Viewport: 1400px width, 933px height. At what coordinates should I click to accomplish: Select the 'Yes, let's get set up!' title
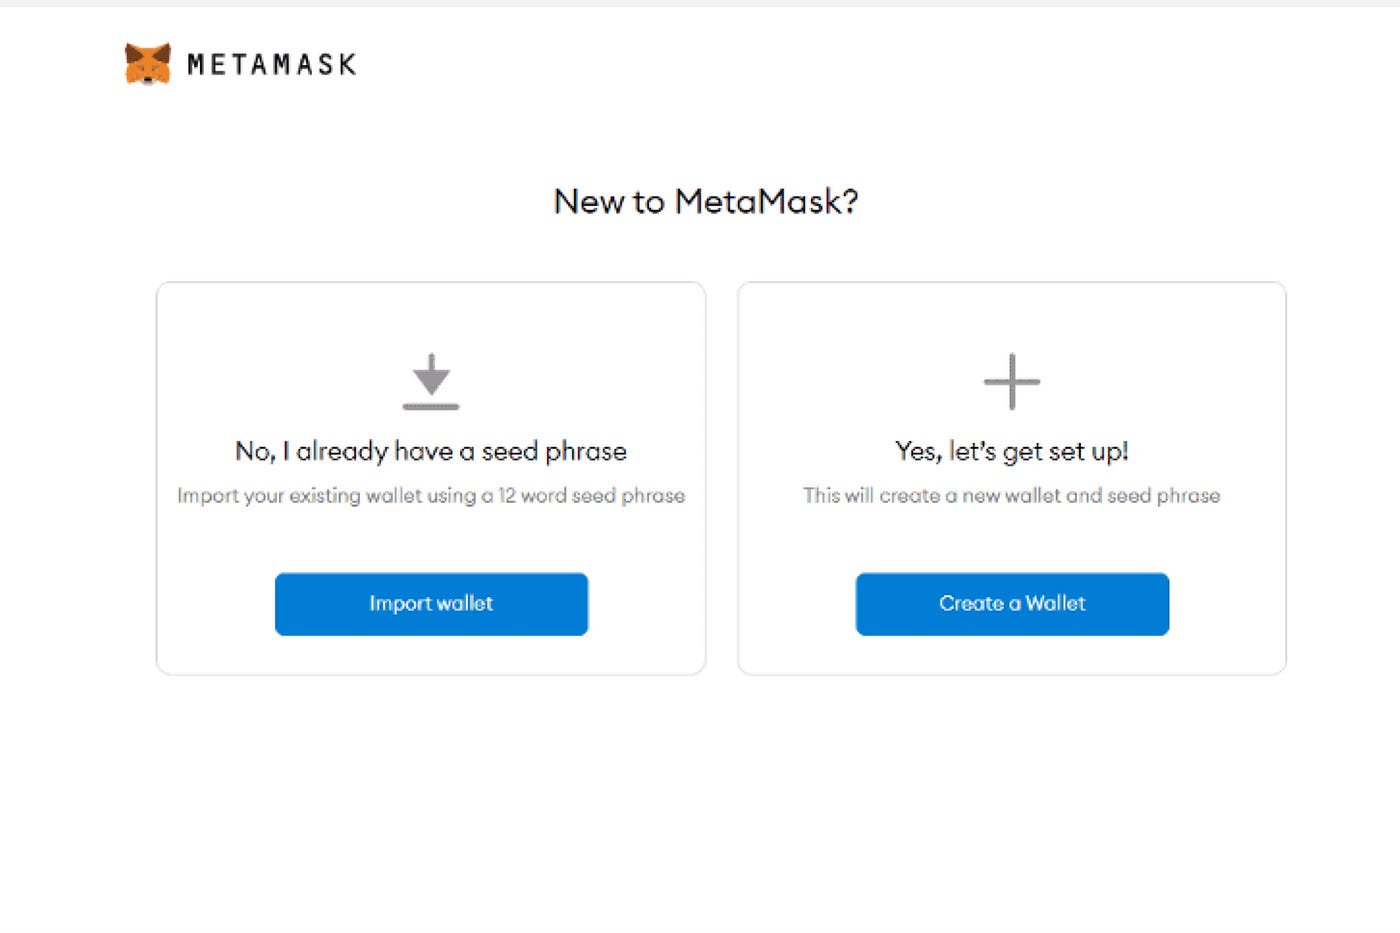point(1012,451)
